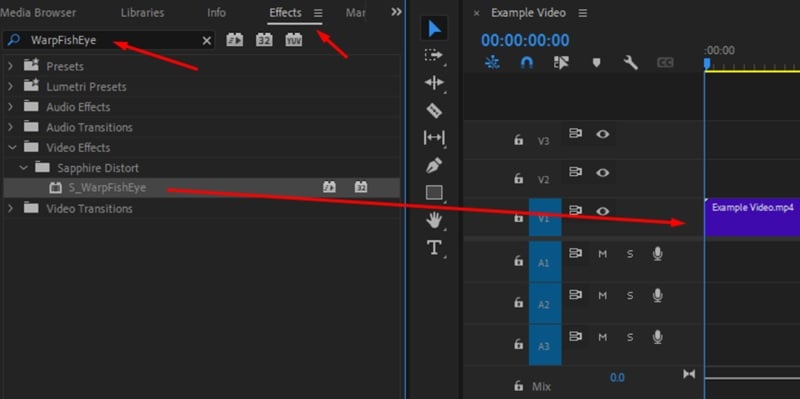Select the Track Select Forward tool

tap(434, 55)
